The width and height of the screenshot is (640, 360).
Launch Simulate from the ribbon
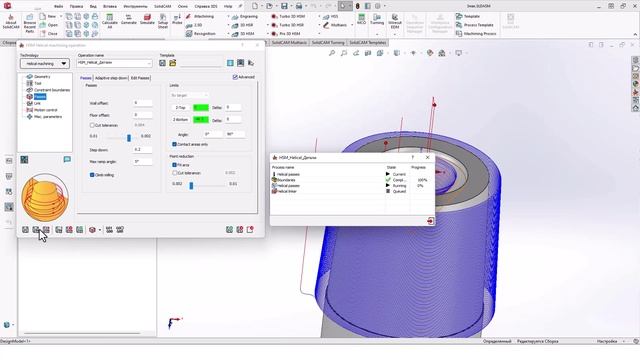coord(147,20)
